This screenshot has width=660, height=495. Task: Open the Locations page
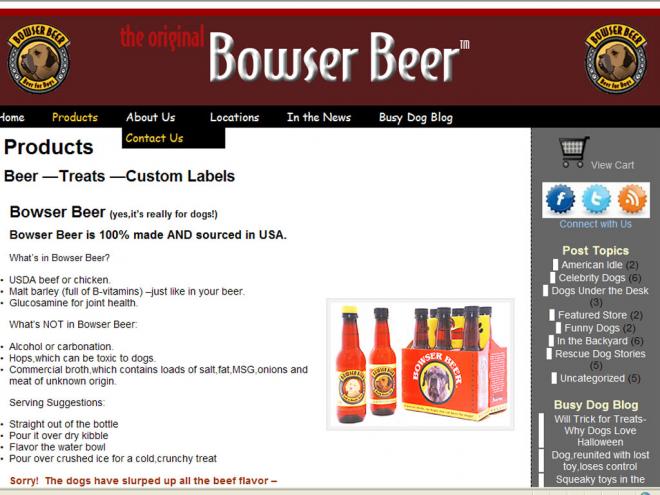pyautogui.click(x=234, y=117)
